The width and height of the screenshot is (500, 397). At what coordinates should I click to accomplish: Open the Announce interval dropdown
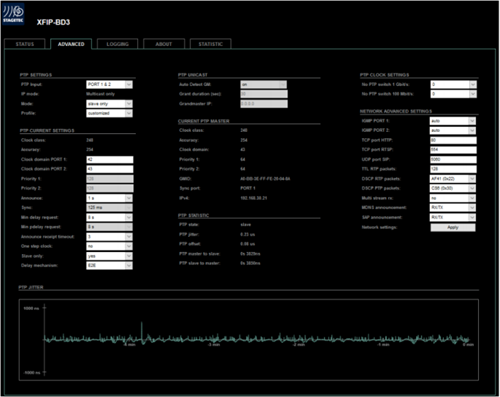coord(109,198)
